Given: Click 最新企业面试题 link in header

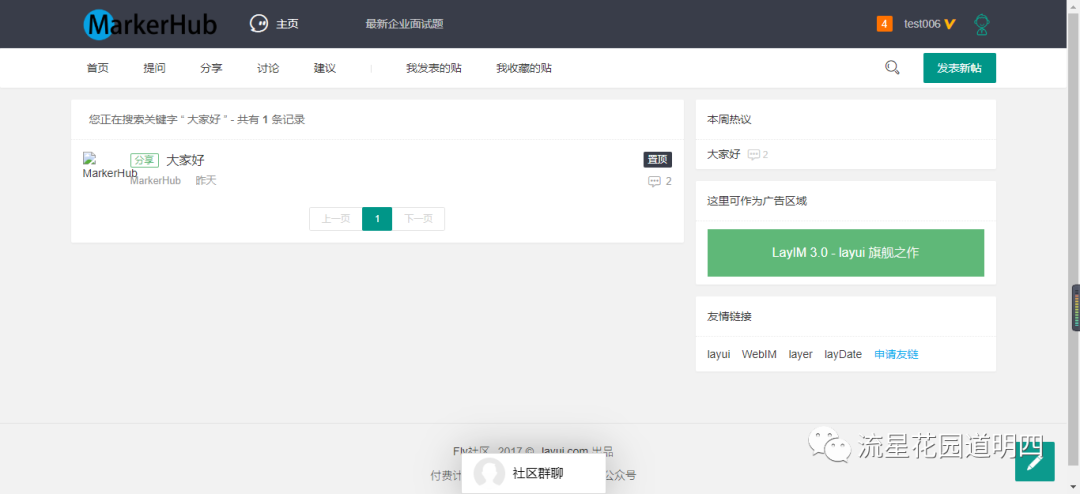Looking at the screenshot, I should point(404,24).
